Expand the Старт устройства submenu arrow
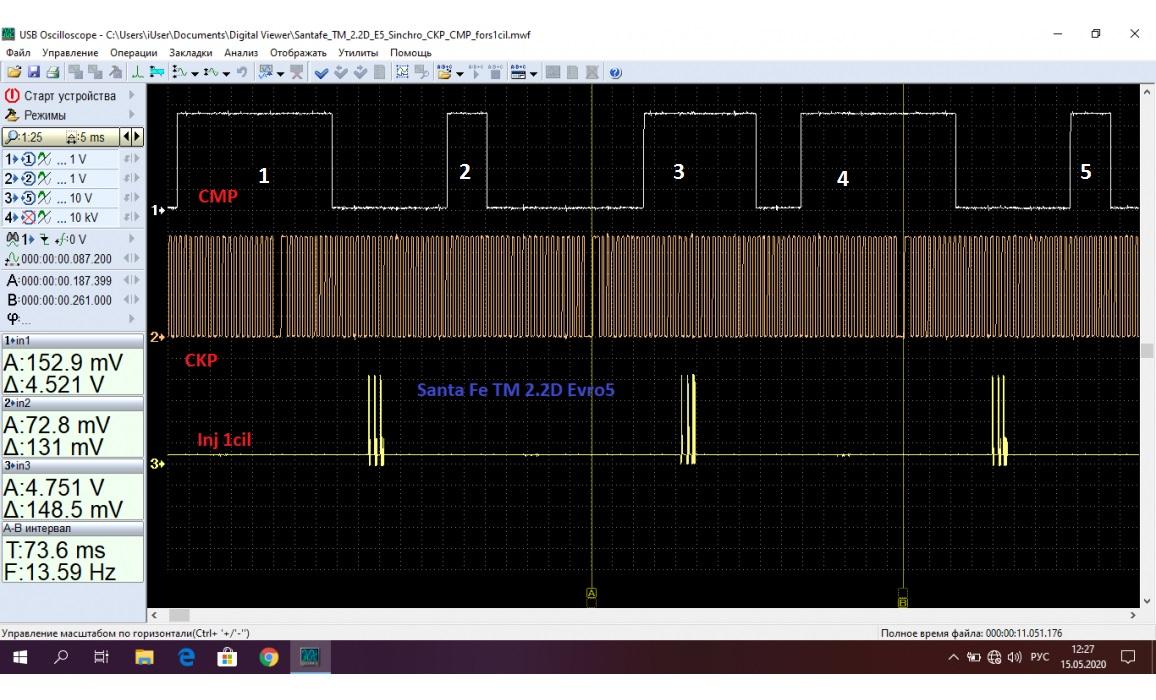This screenshot has width=1156, height=700. pos(132,95)
